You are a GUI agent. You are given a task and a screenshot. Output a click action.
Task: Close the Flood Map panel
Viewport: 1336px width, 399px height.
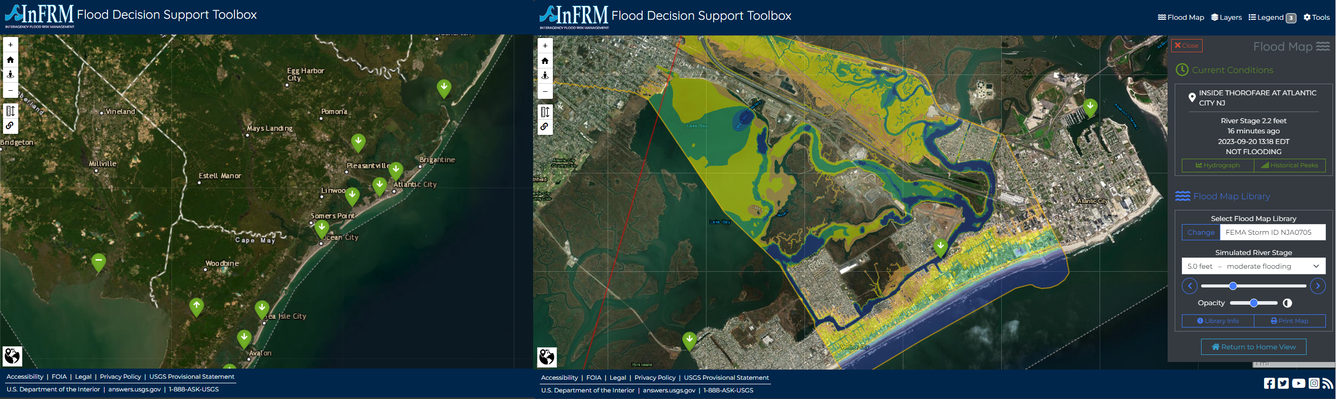point(1187,46)
